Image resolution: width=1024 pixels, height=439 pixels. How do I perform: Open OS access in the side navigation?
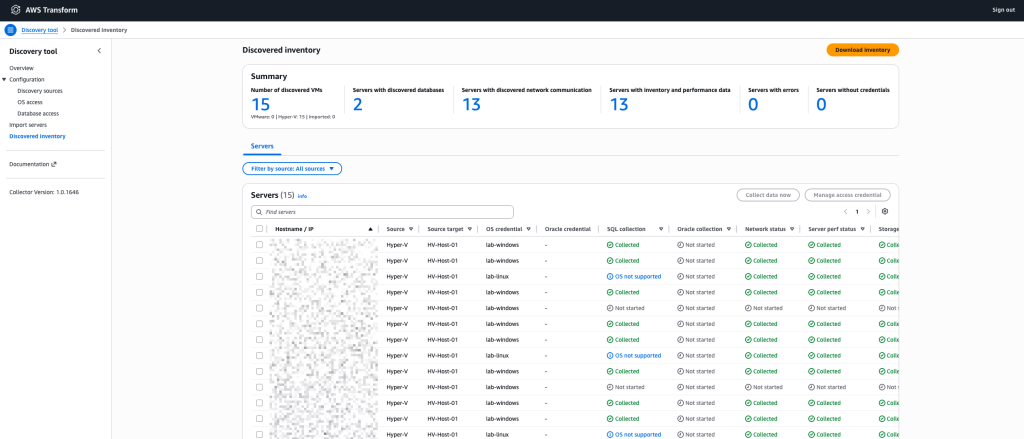(30, 102)
